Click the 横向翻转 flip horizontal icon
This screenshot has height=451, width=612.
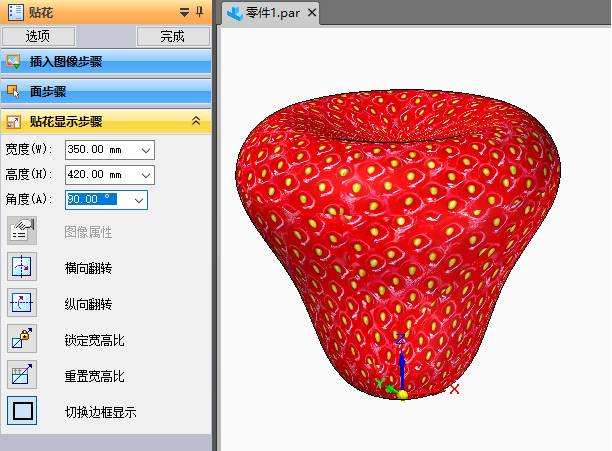click(22, 266)
